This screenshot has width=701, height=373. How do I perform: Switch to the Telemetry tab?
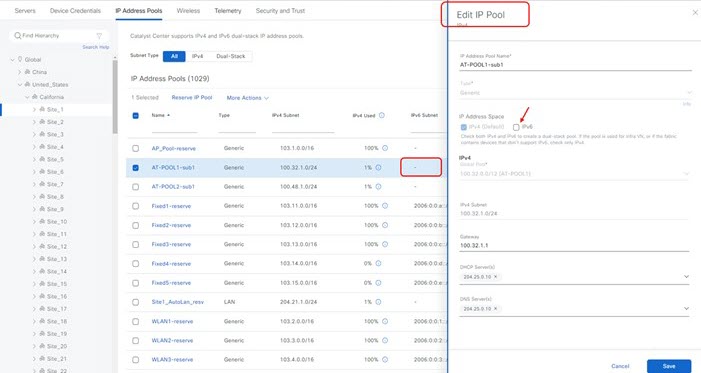(228, 11)
